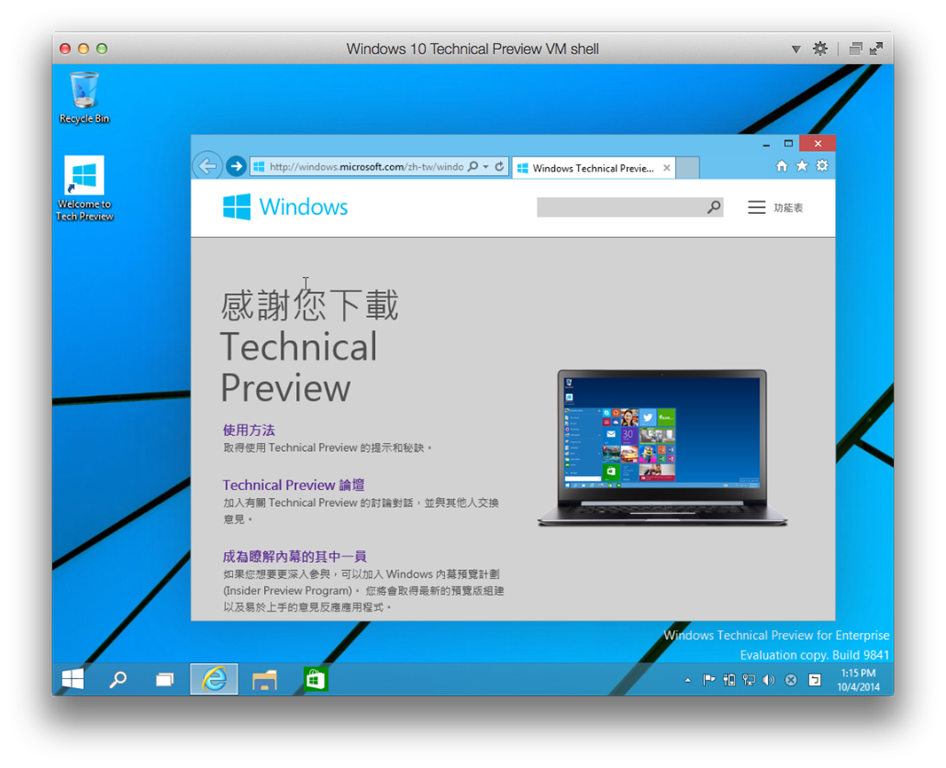Image resolution: width=946 pixels, height=768 pixels.
Task: Open the 使用方法 link
Action: [x=249, y=430]
